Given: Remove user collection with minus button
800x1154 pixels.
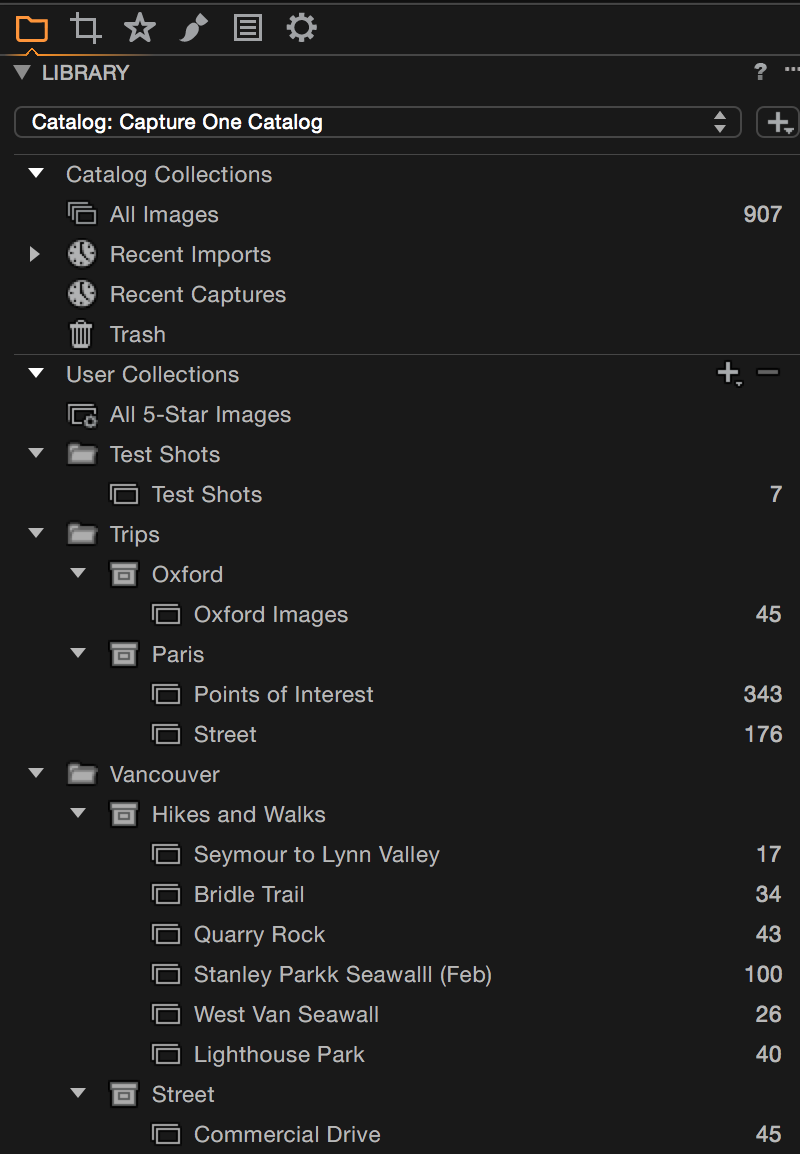Looking at the screenshot, I should coord(768,372).
